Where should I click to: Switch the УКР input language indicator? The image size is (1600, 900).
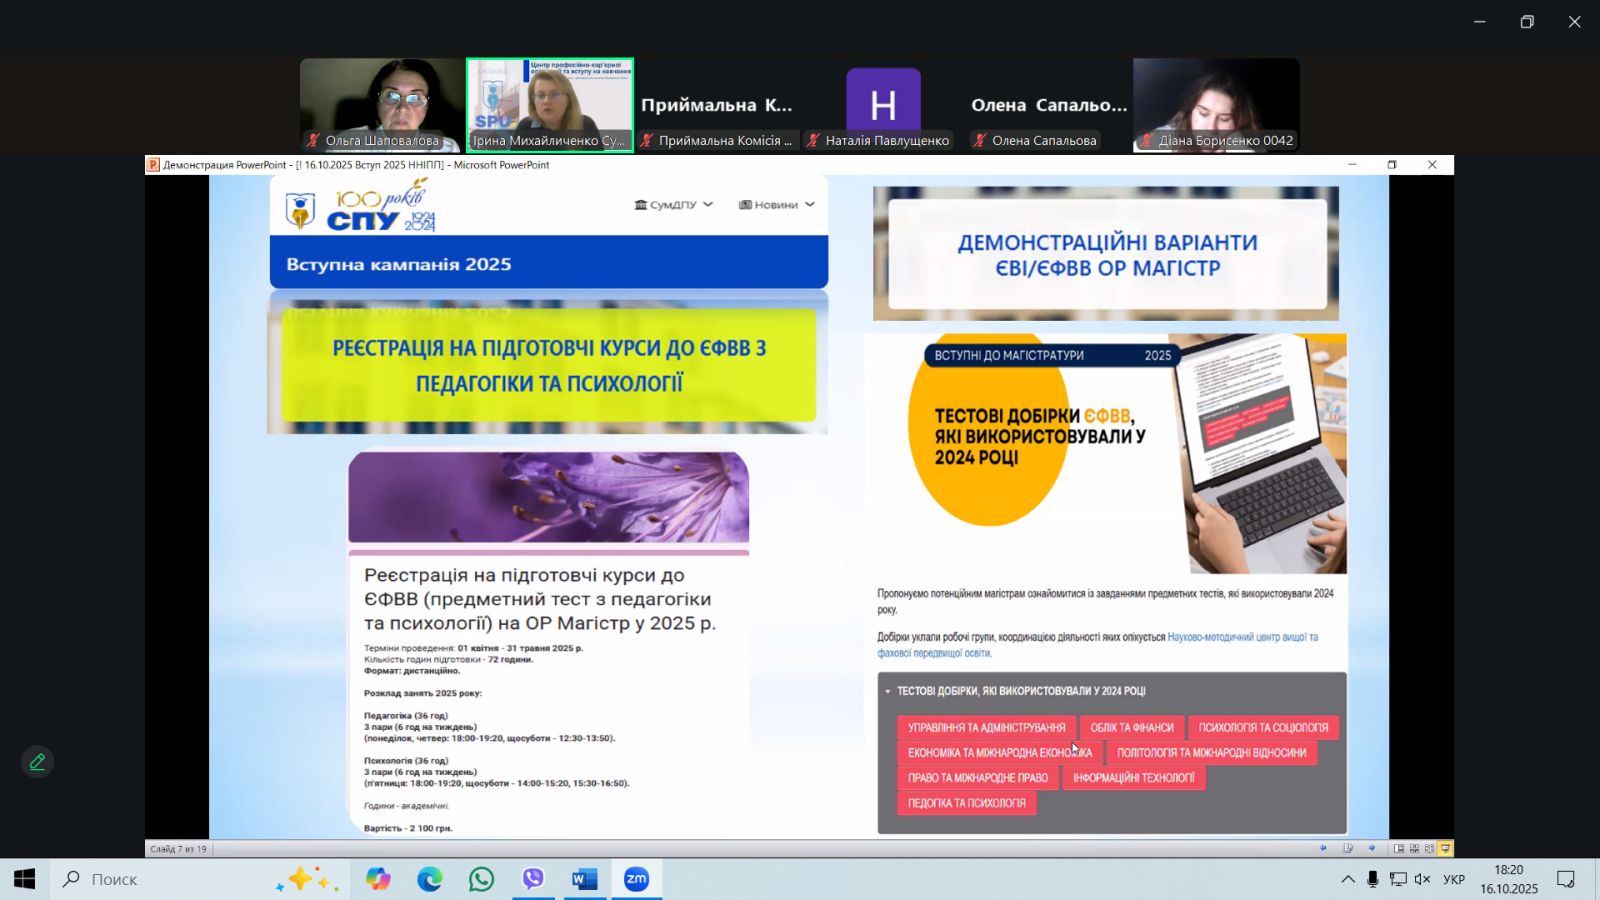coord(1454,879)
